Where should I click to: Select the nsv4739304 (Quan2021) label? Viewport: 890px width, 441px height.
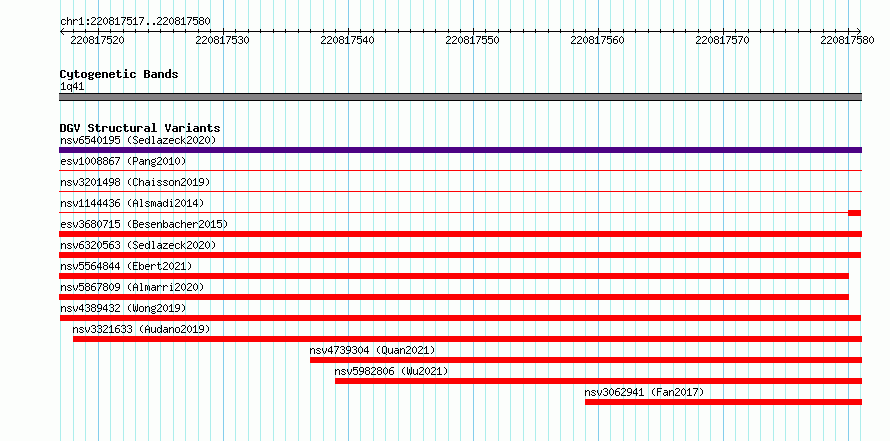(372, 350)
